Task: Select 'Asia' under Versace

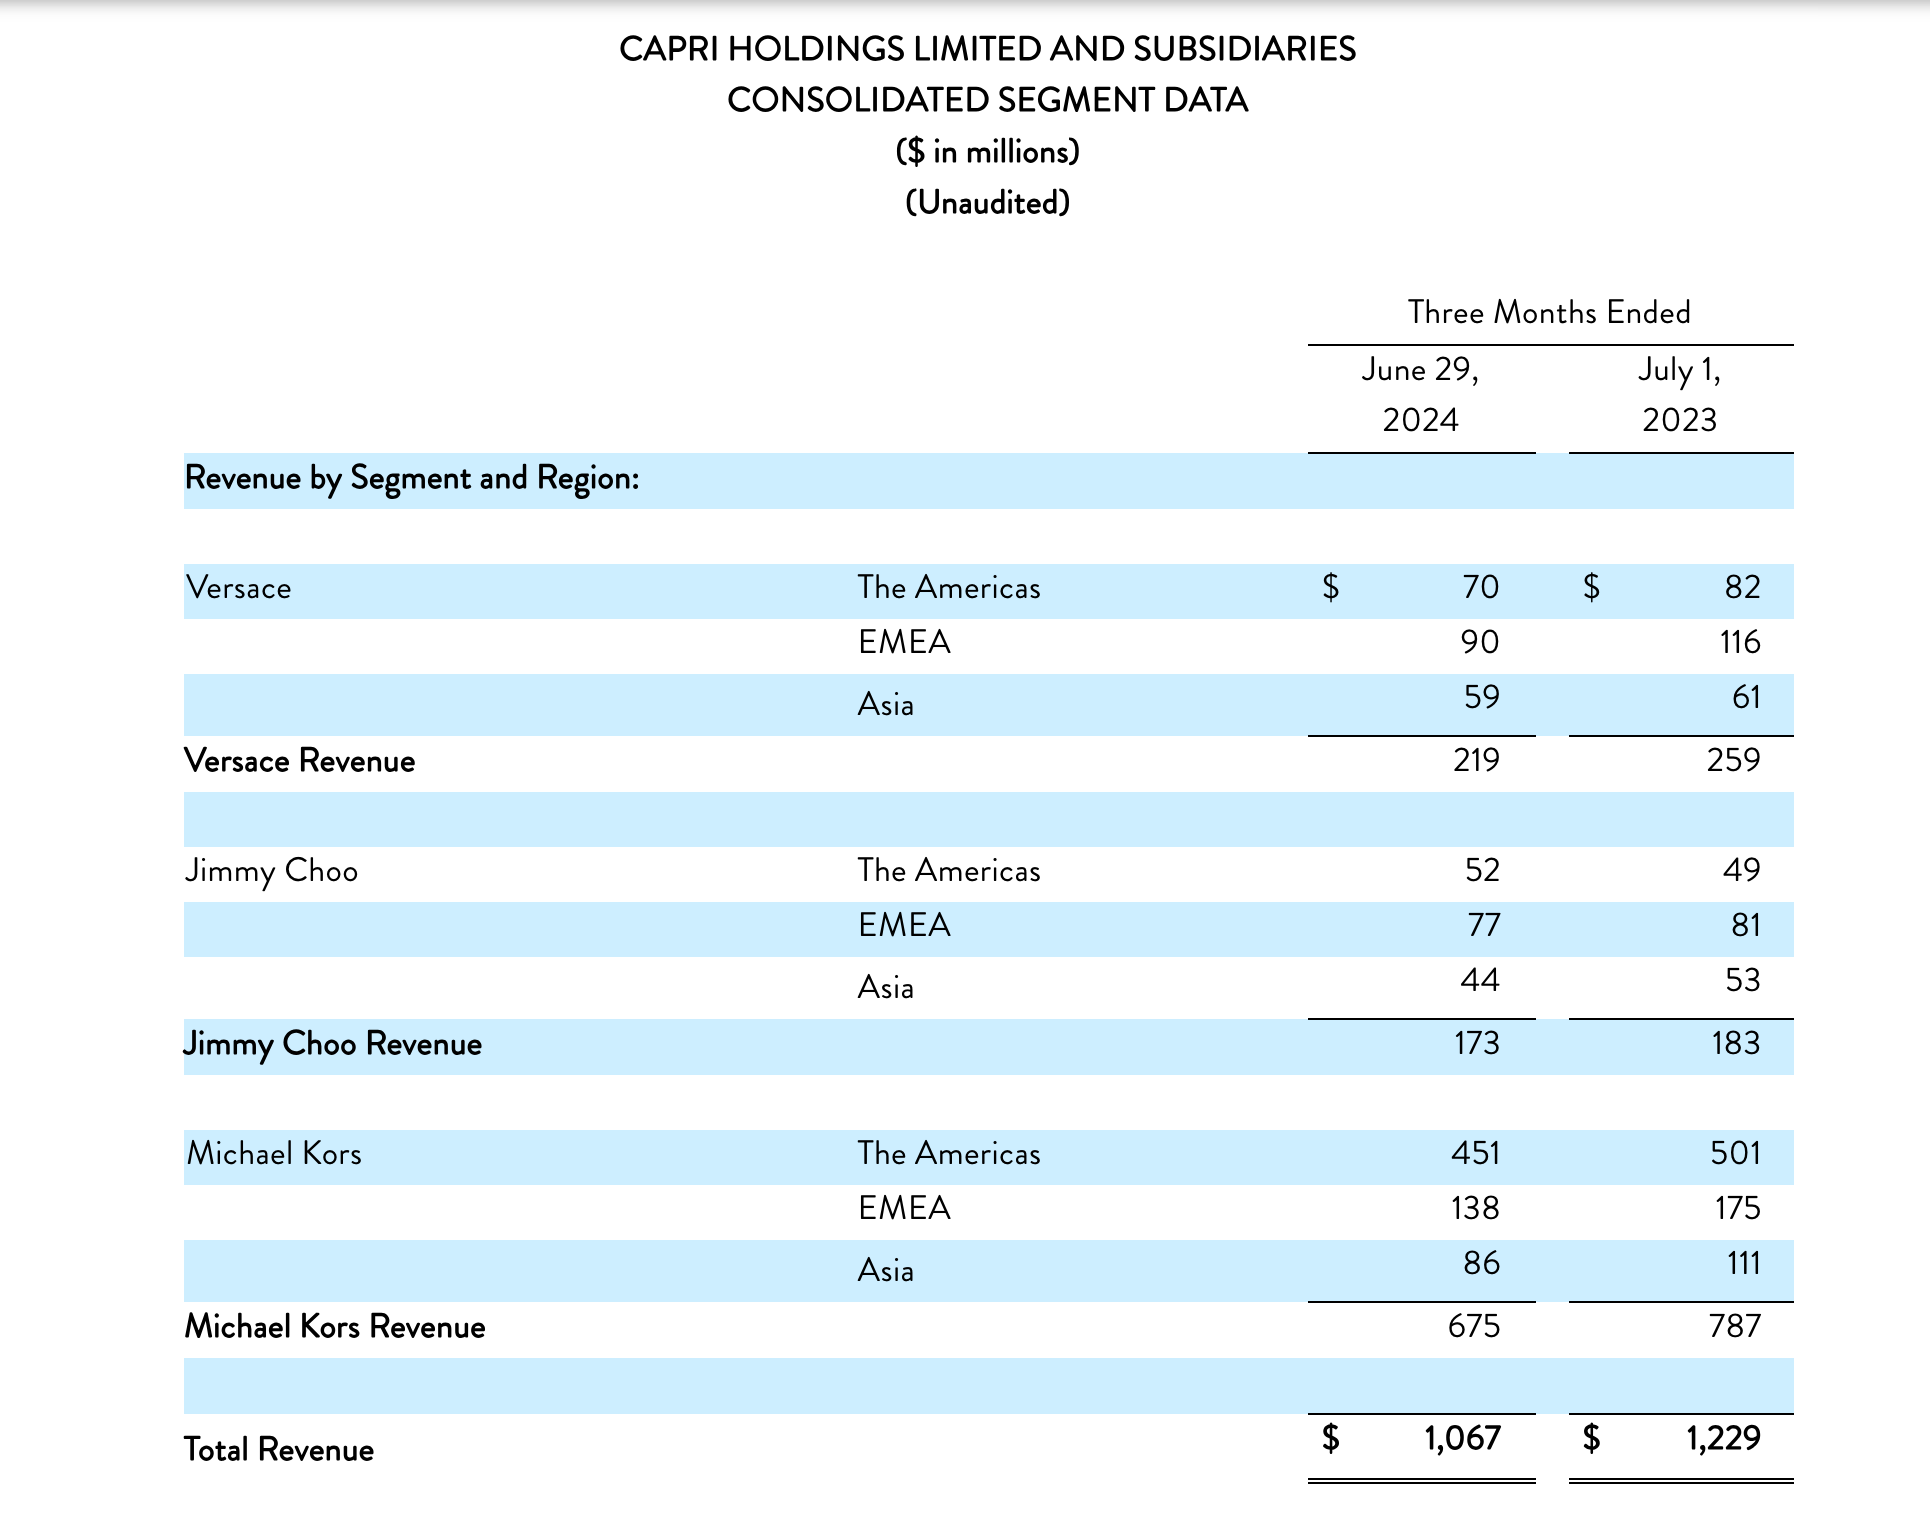Action: pyautogui.click(x=886, y=704)
